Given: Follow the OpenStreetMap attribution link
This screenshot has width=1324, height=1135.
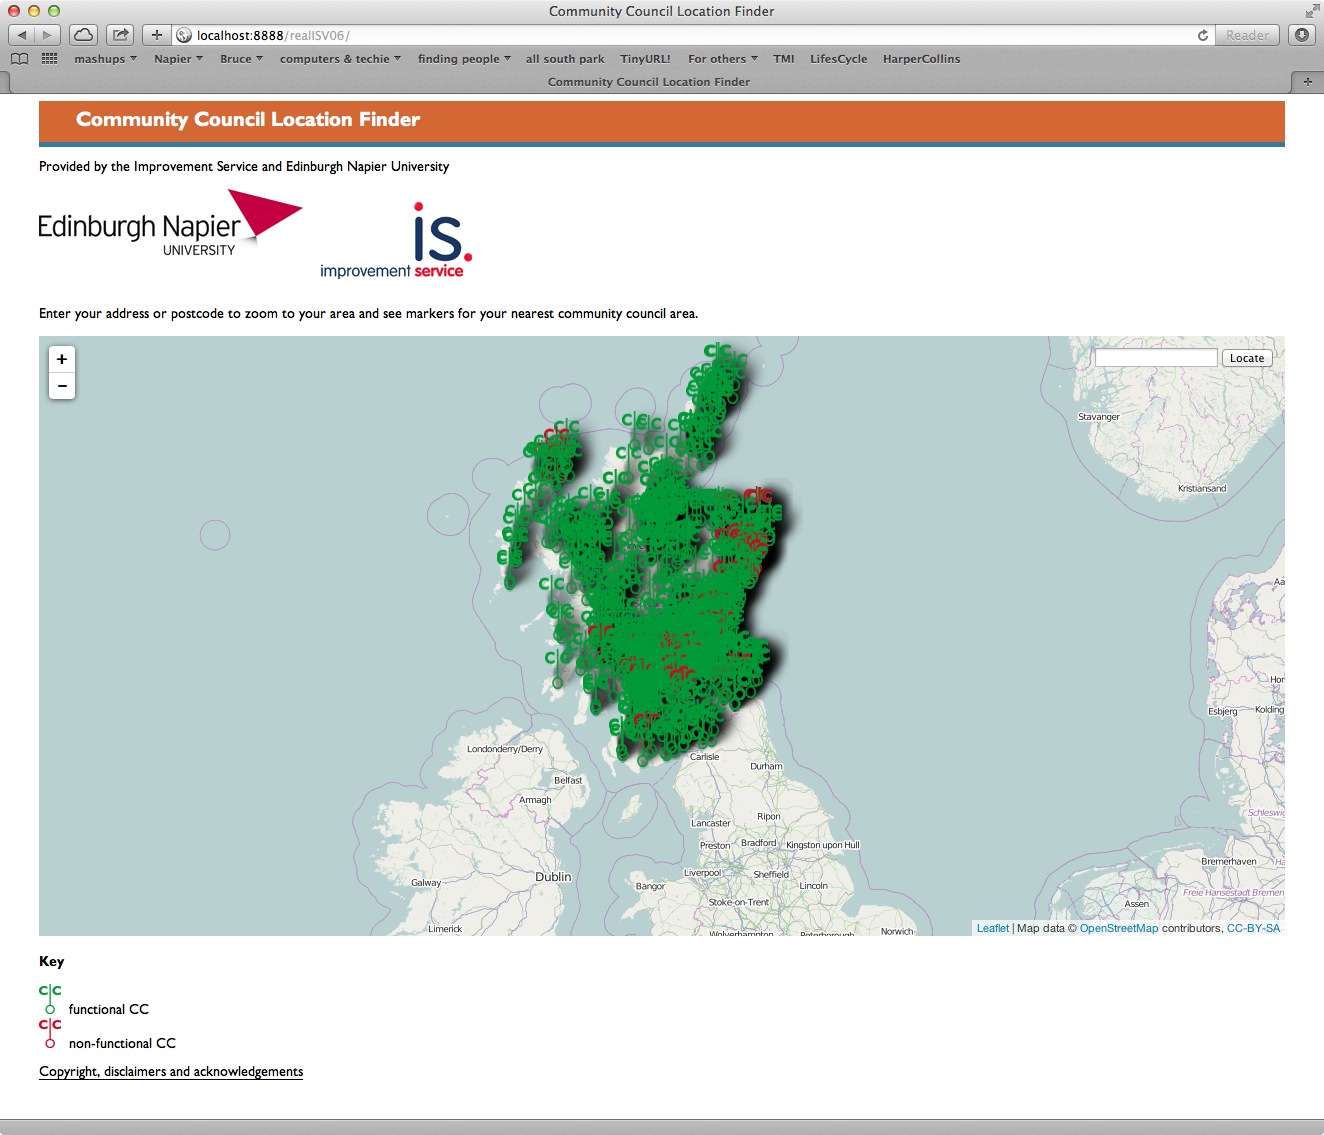Looking at the screenshot, I should 1118,929.
